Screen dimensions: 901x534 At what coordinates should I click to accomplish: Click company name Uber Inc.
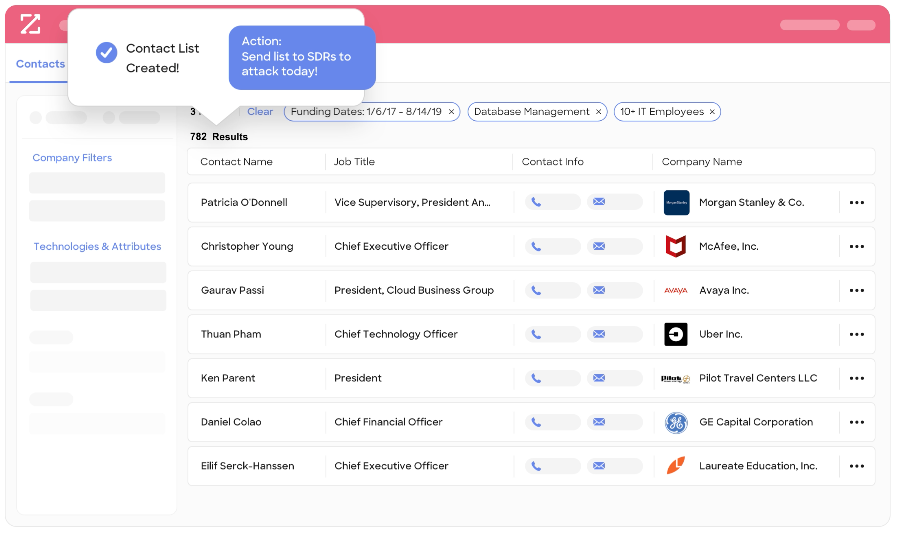[721, 335]
